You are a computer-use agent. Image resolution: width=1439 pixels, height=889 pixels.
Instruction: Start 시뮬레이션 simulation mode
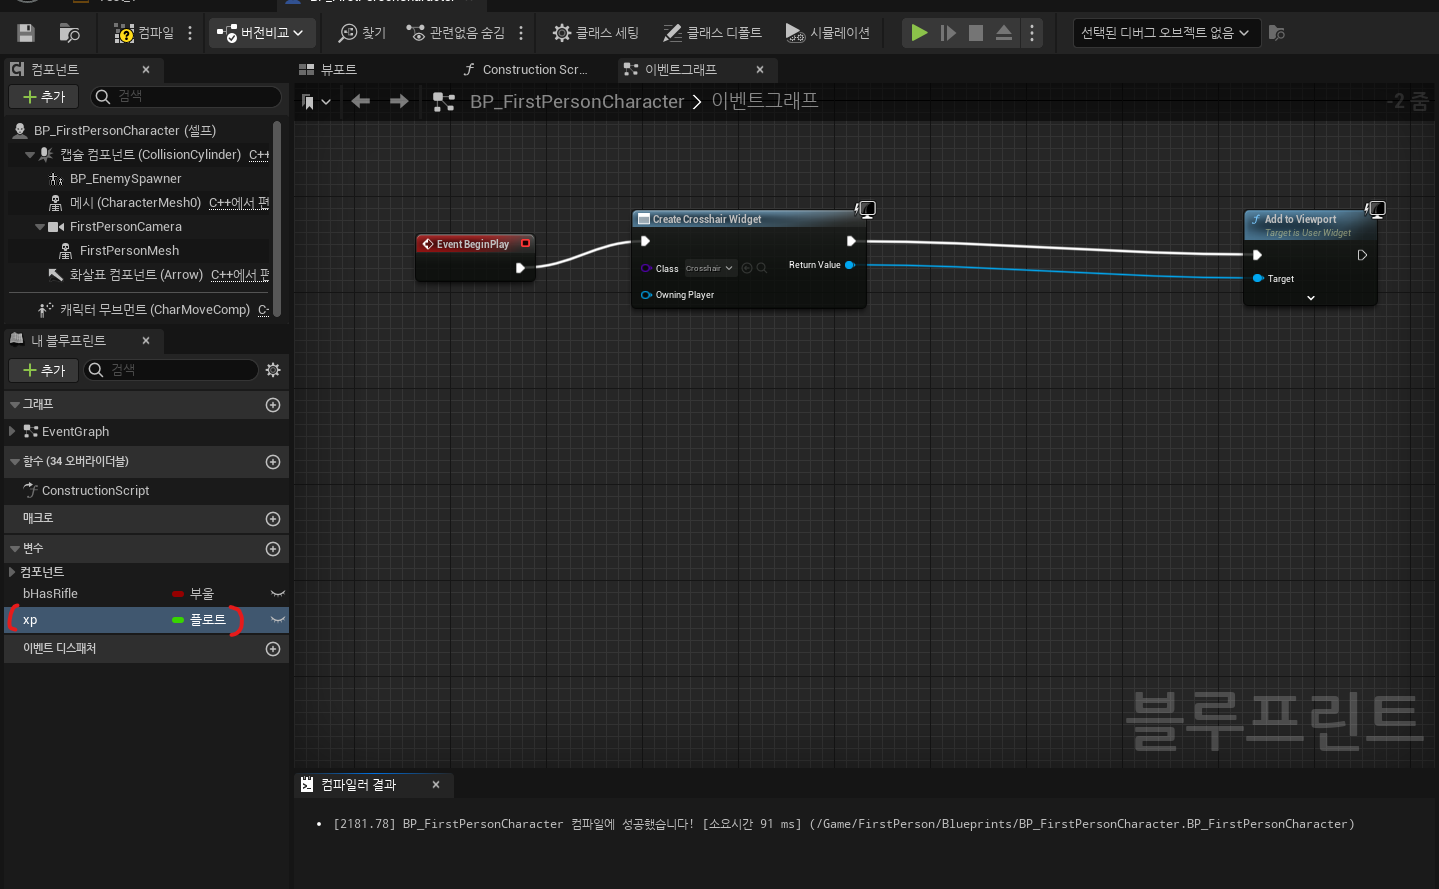pyautogui.click(x=827, y=33)
